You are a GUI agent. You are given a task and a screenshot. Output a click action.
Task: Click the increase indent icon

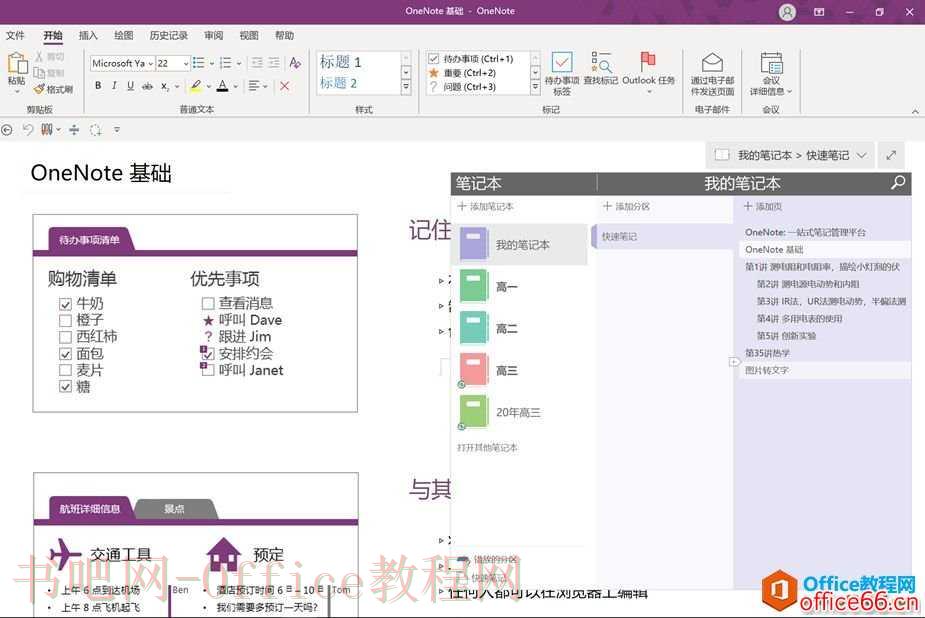[274, 63]
